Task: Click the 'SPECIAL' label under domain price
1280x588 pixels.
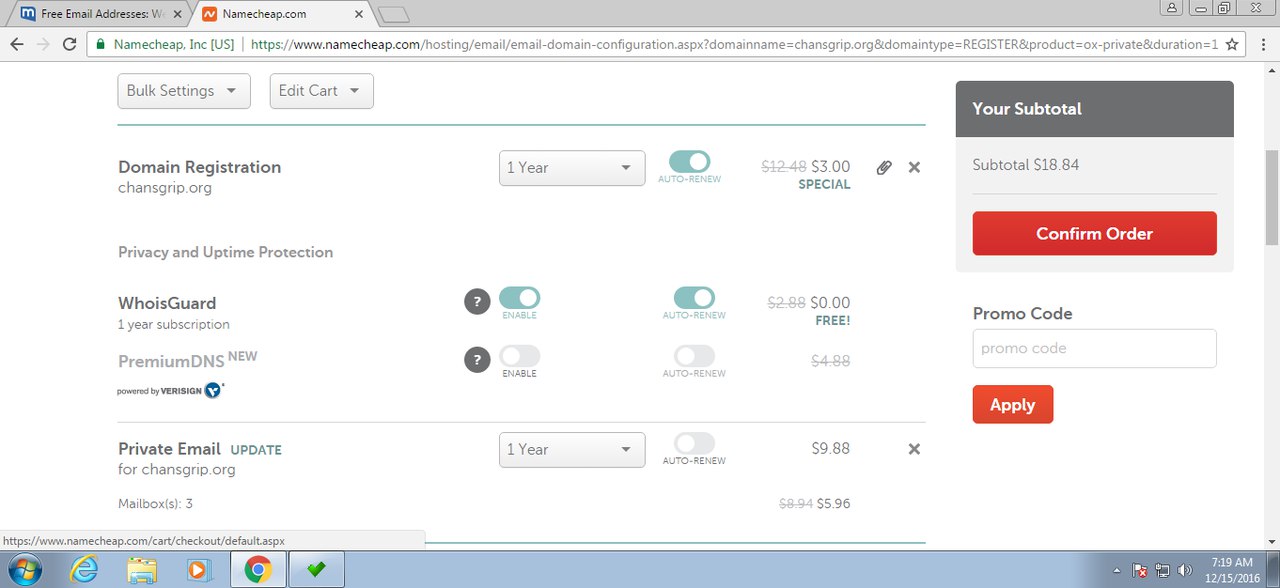Action: pos(825,185)
